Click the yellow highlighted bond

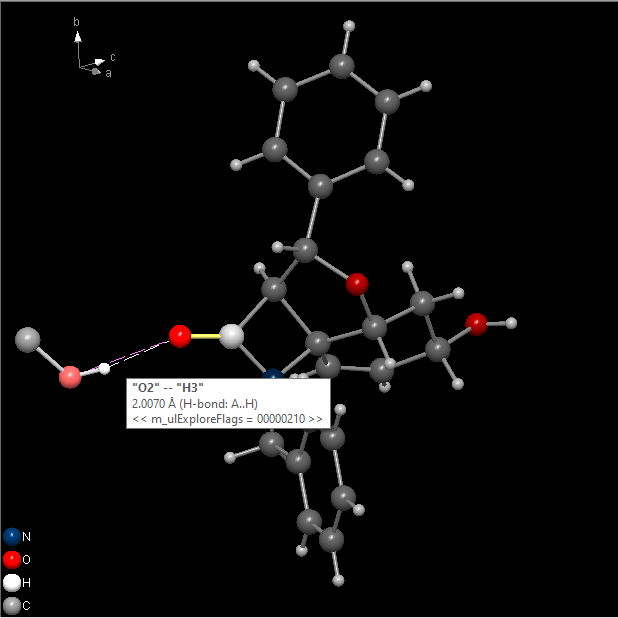(205, 336)
